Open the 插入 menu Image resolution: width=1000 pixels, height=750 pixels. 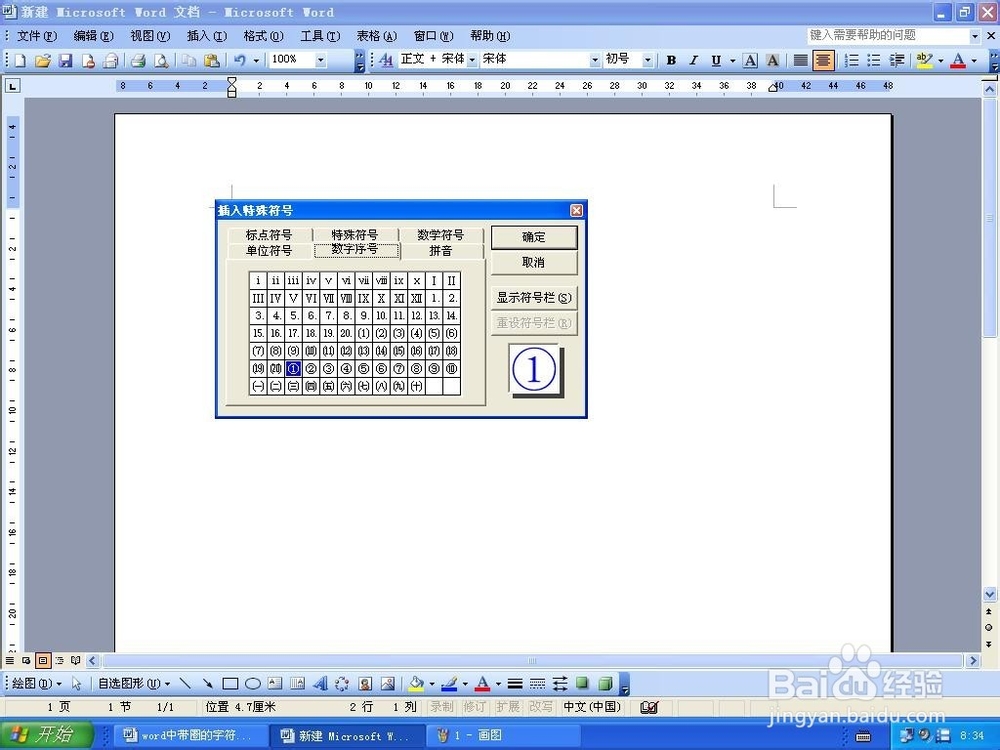click(x=207, y=36)
